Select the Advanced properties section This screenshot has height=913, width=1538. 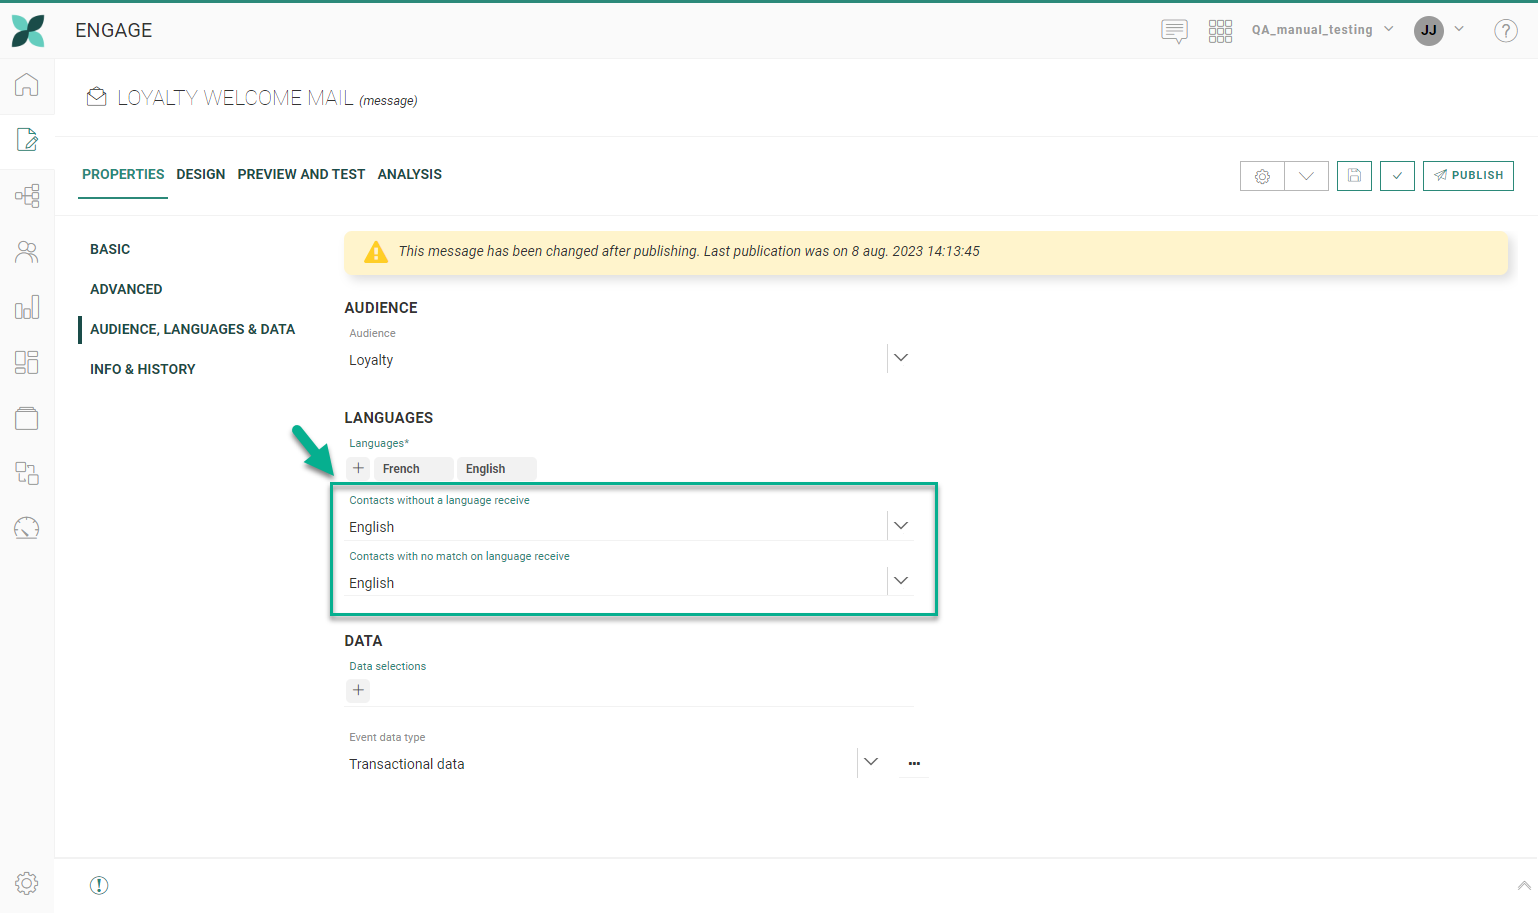(126, 289)
